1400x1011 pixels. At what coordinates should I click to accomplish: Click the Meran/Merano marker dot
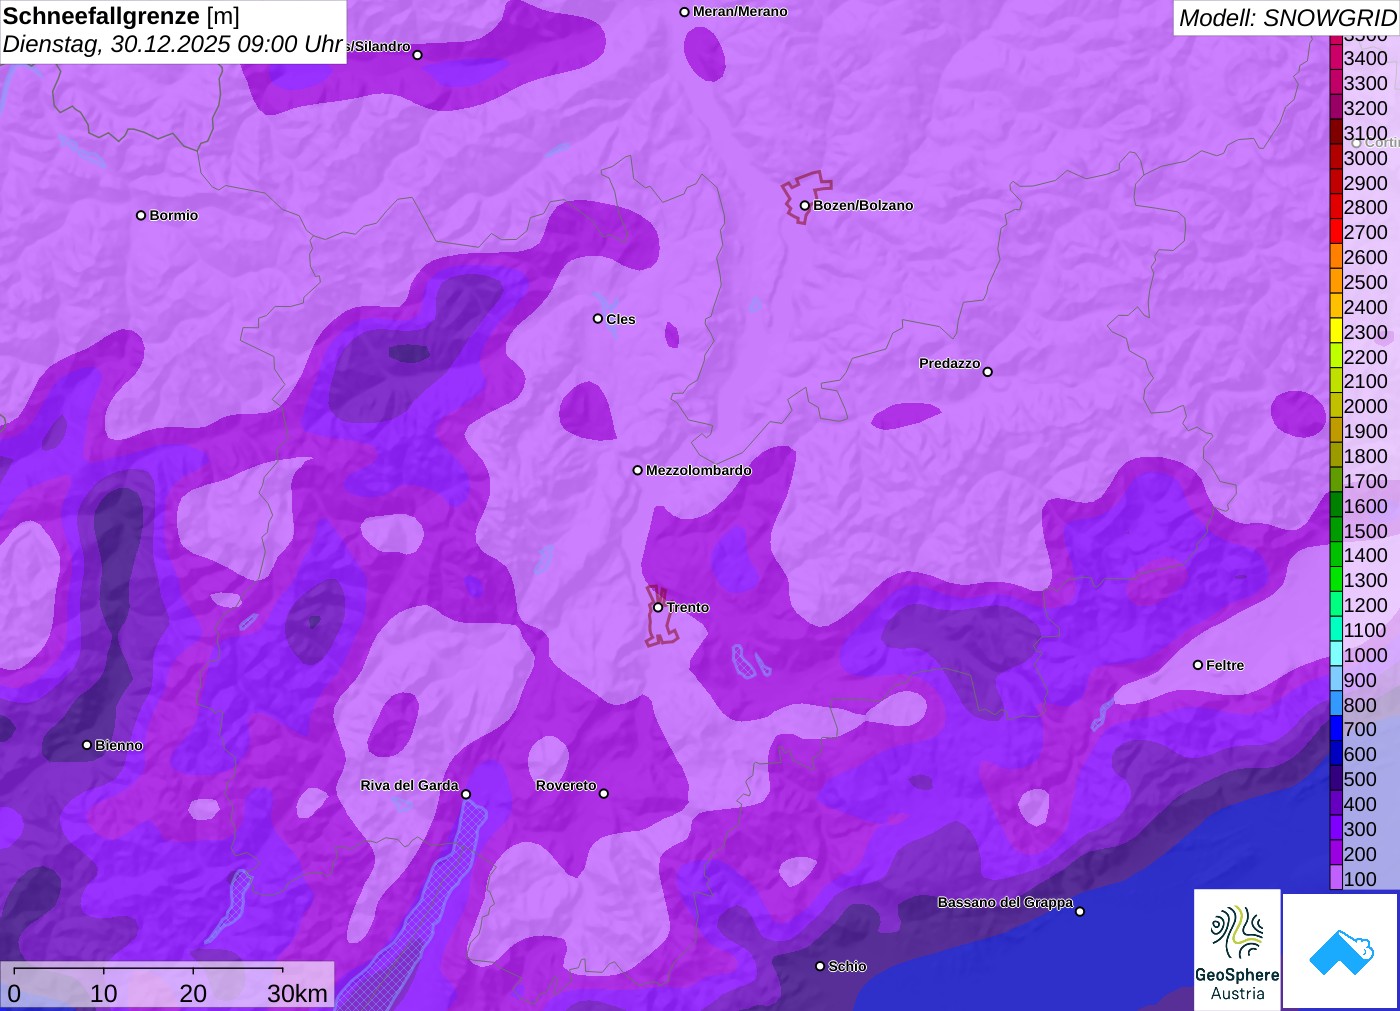point(685,12)
